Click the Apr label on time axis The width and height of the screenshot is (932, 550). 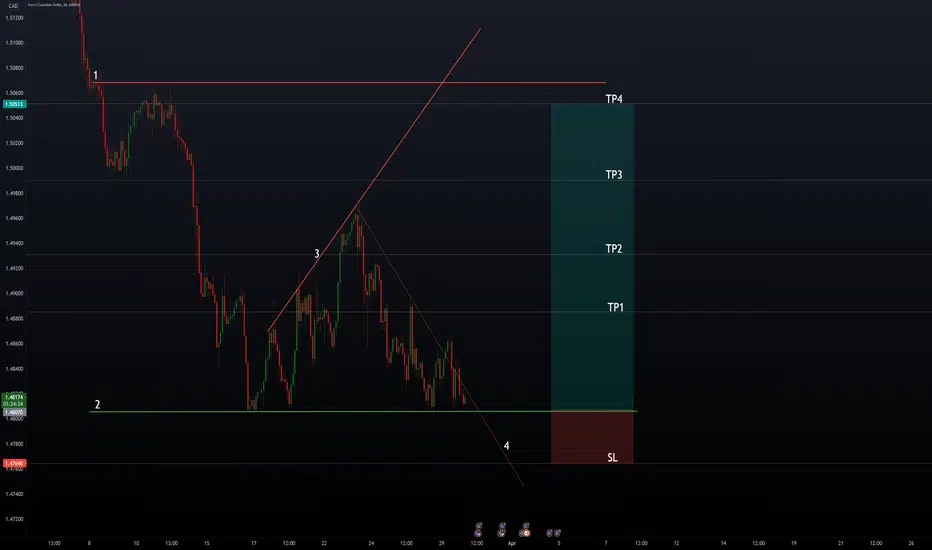coord(512,543)
